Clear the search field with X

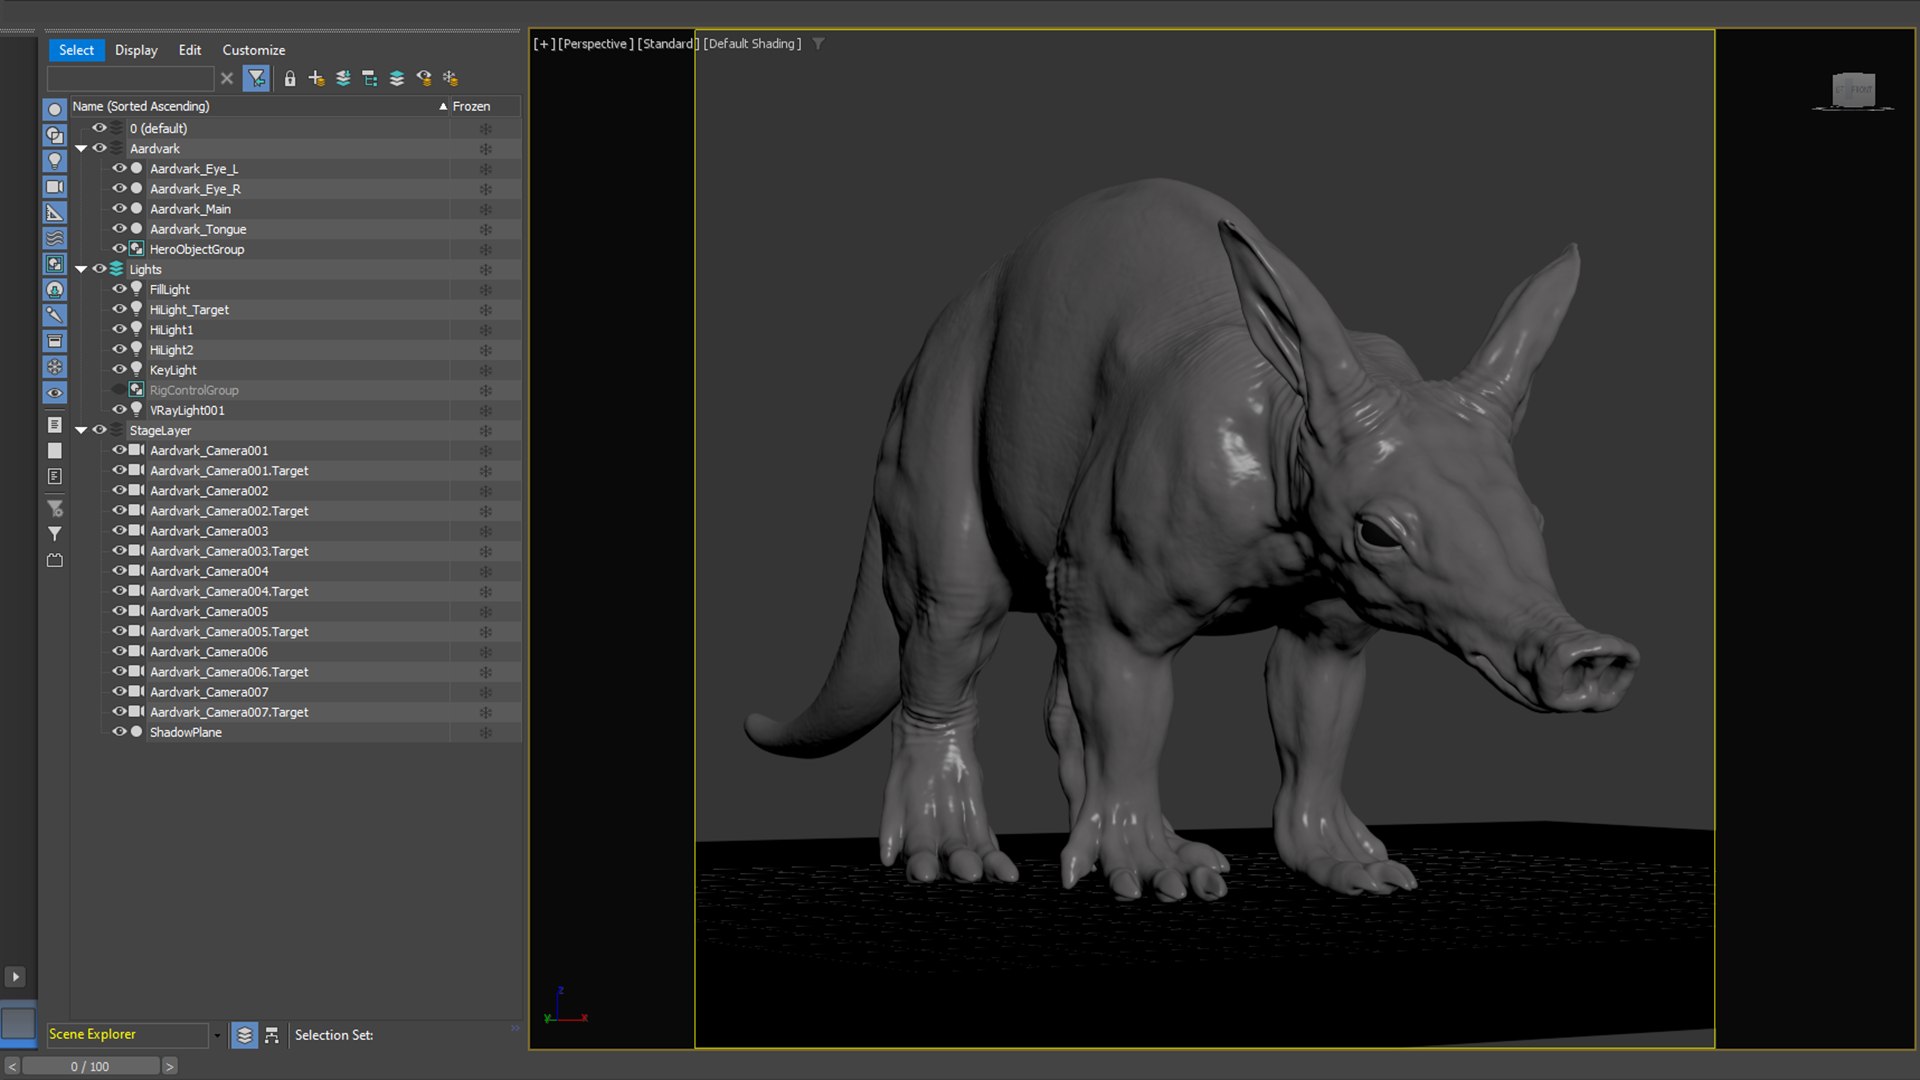(x=227, y=78)
